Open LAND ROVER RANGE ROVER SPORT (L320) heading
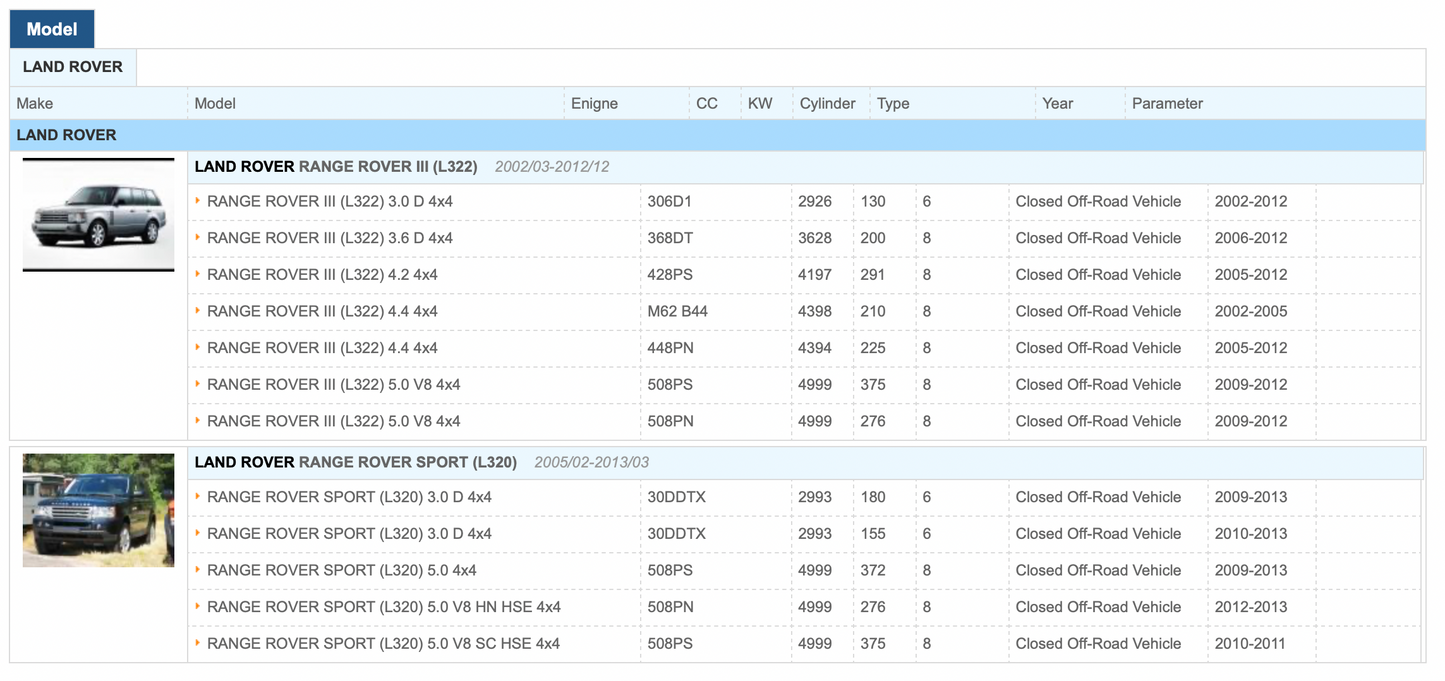Viewport: 1445px width, 681px height. point(356,462)
